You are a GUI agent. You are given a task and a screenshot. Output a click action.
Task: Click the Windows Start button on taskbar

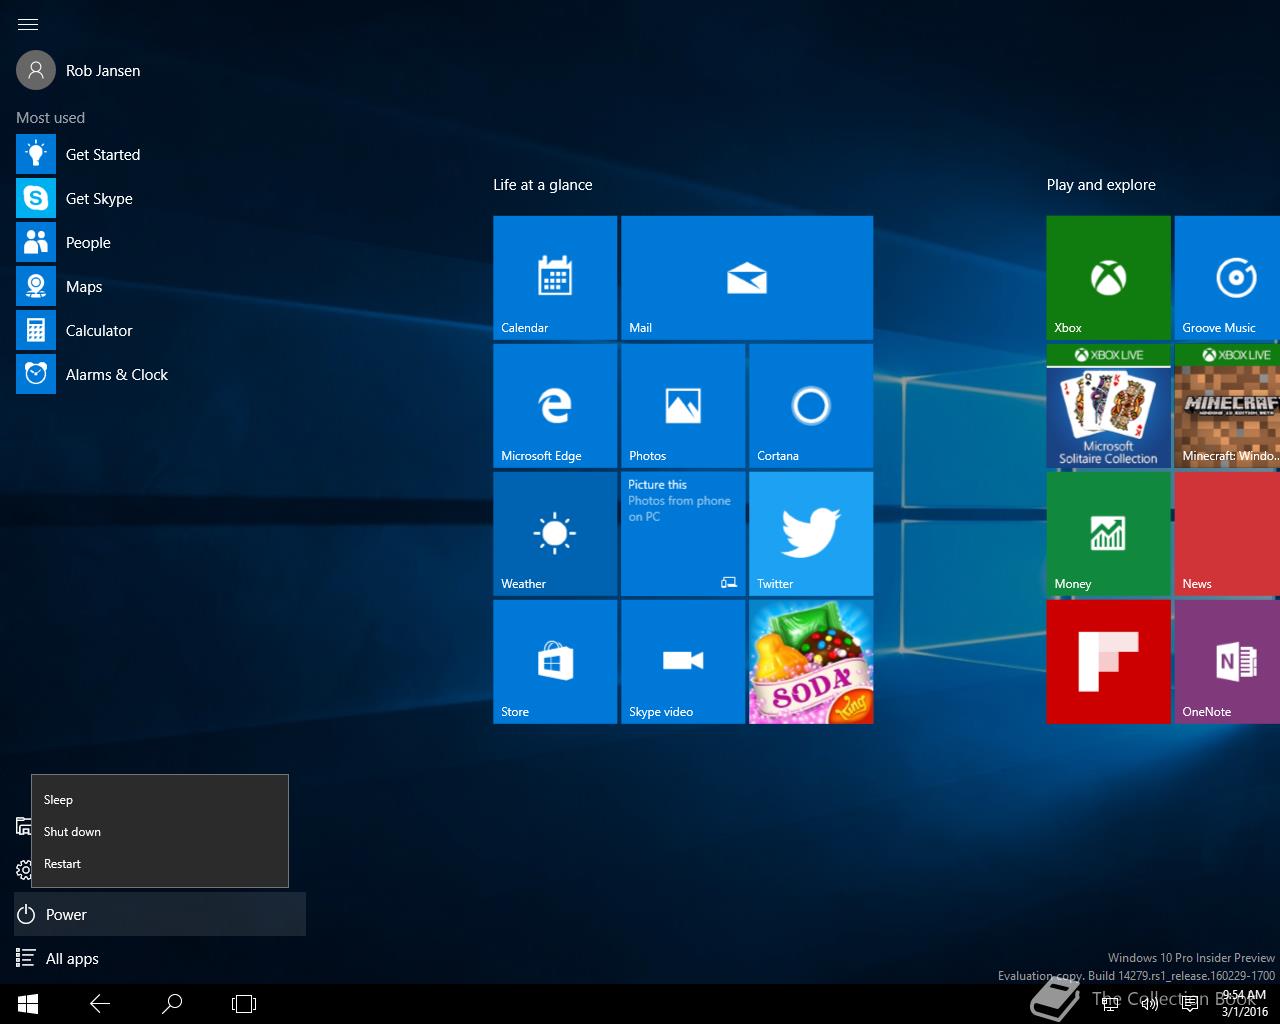click(x=28, y=1004)
